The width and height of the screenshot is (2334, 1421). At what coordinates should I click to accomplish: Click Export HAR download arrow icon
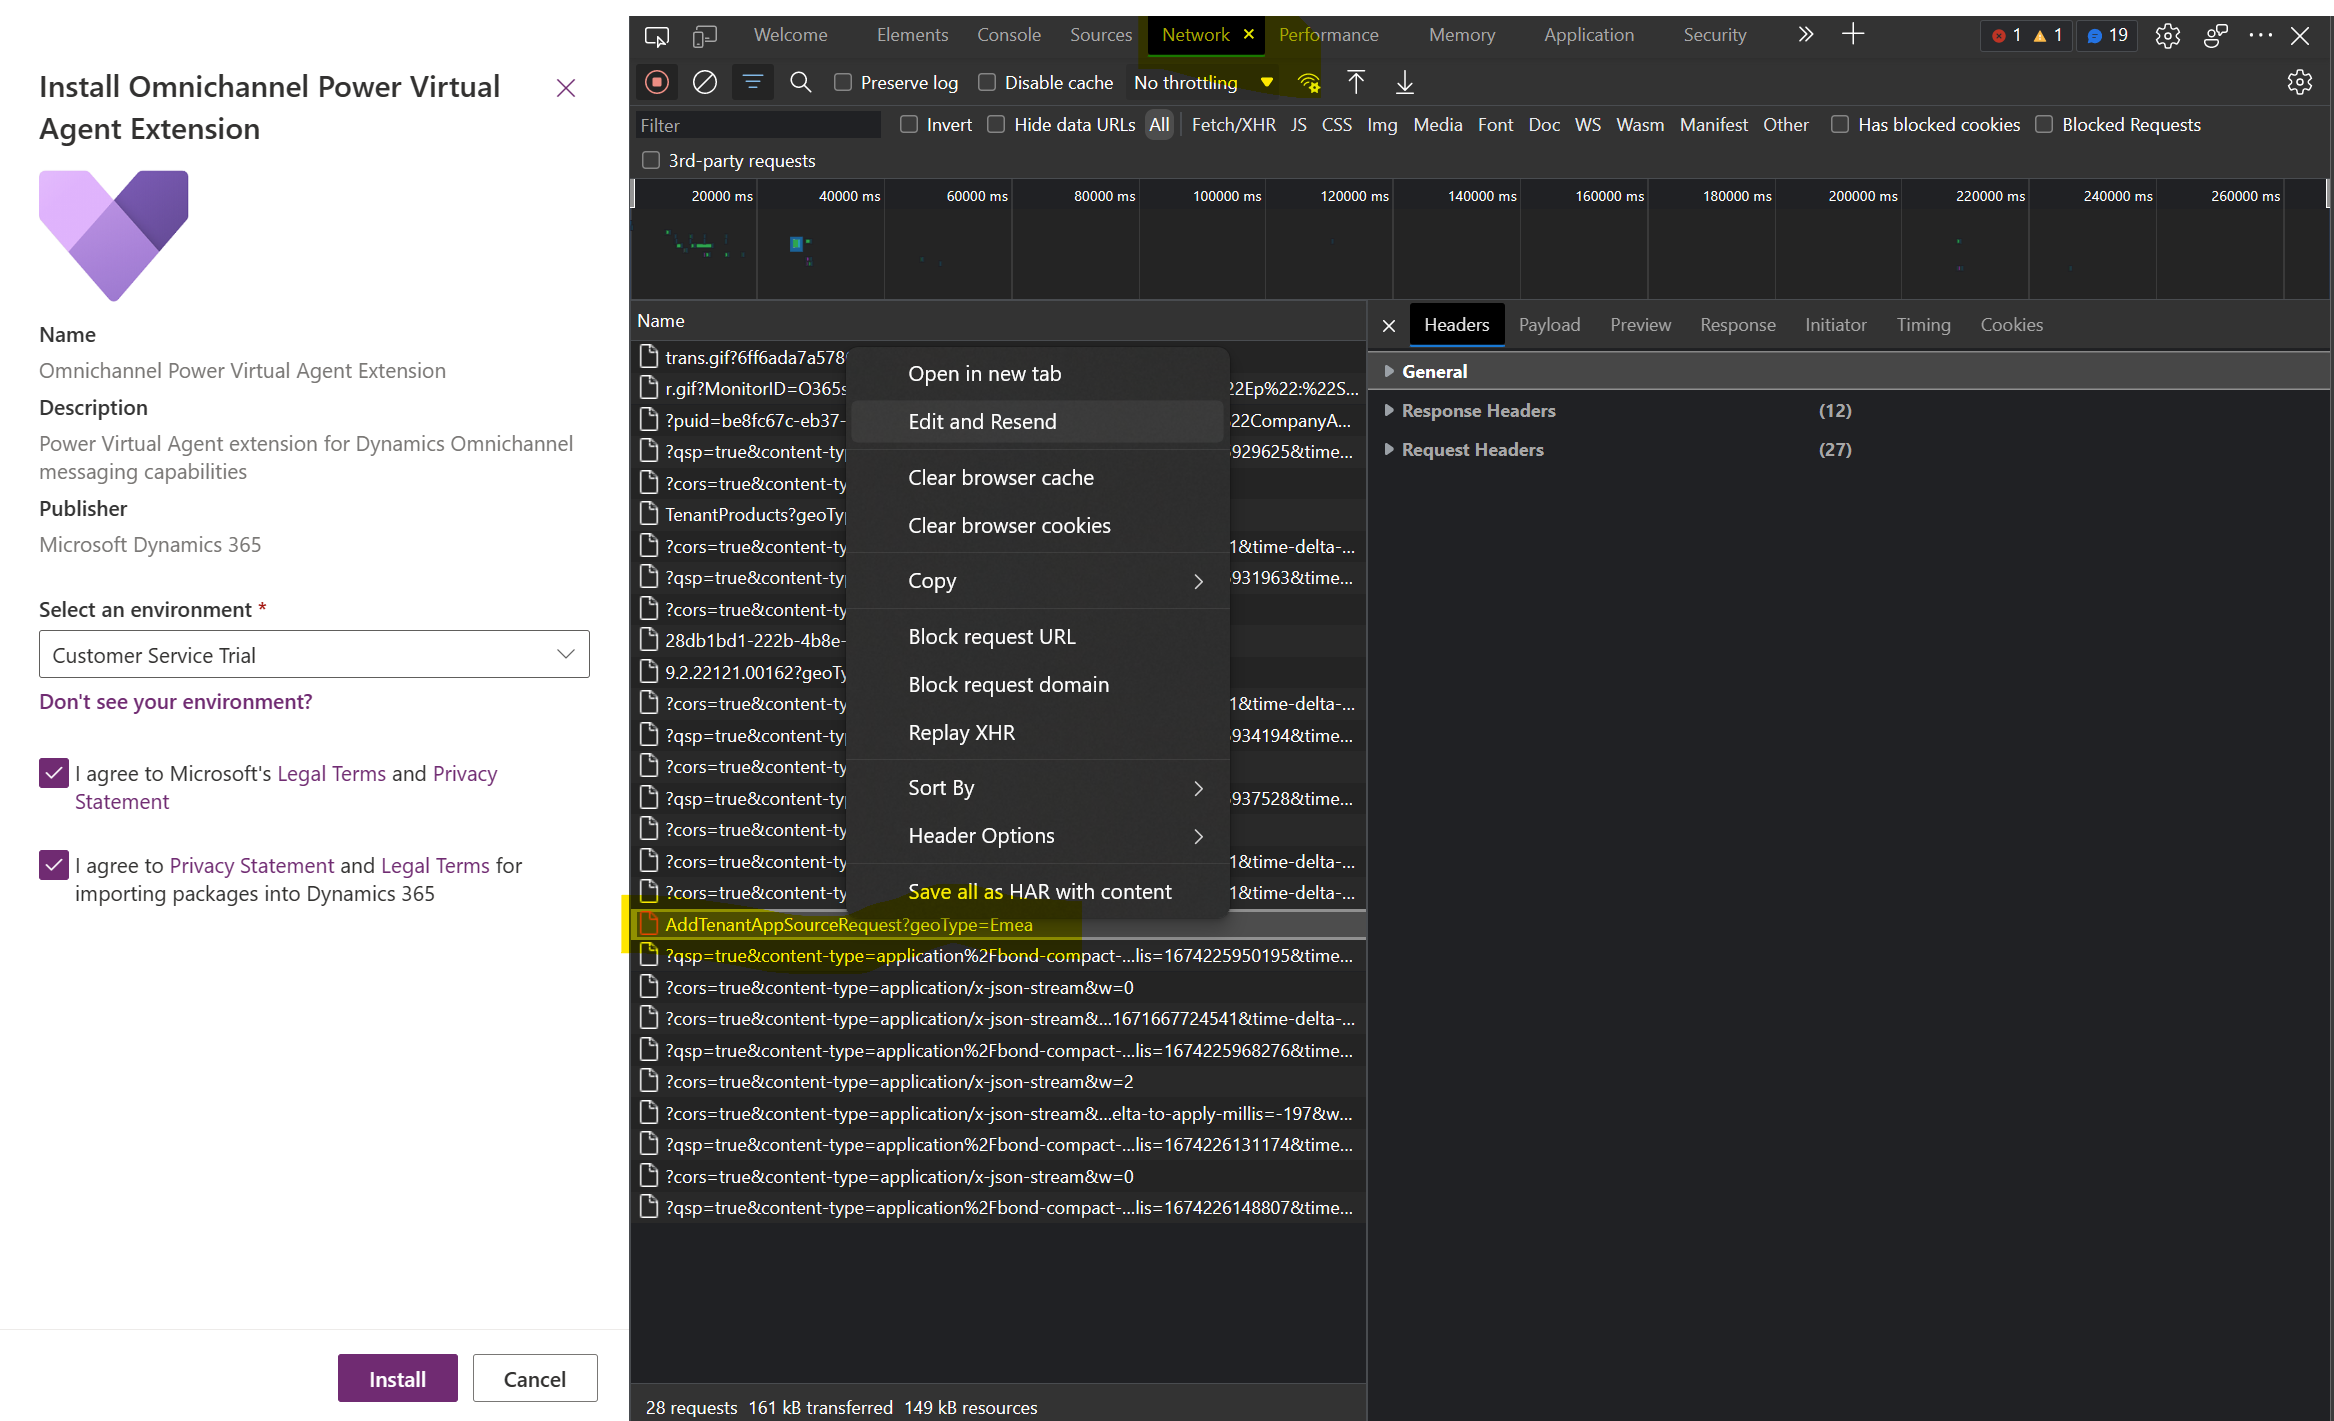pos(1405,82)
